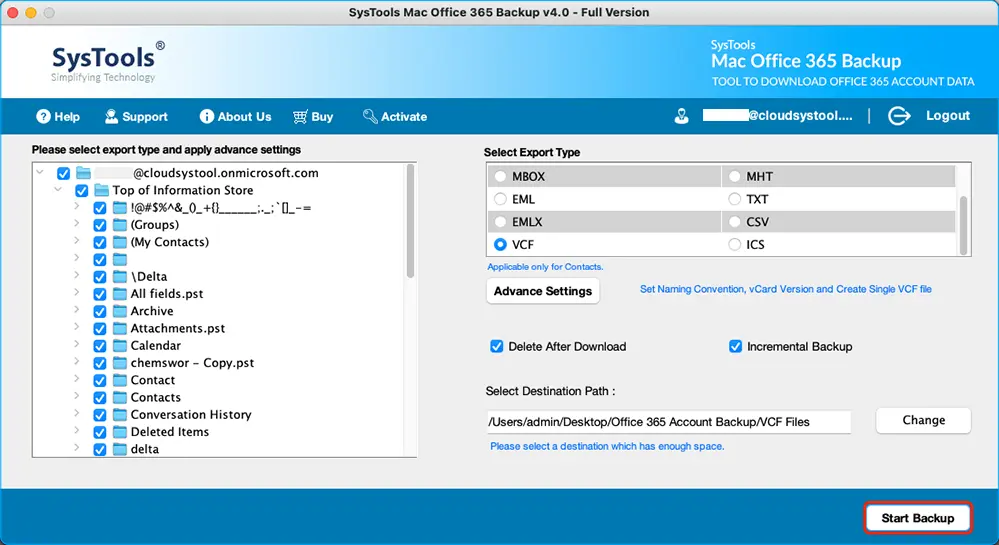This screenshot has width=999, height=545.
Task: Open the Support menu item
Action: [136, 117]
